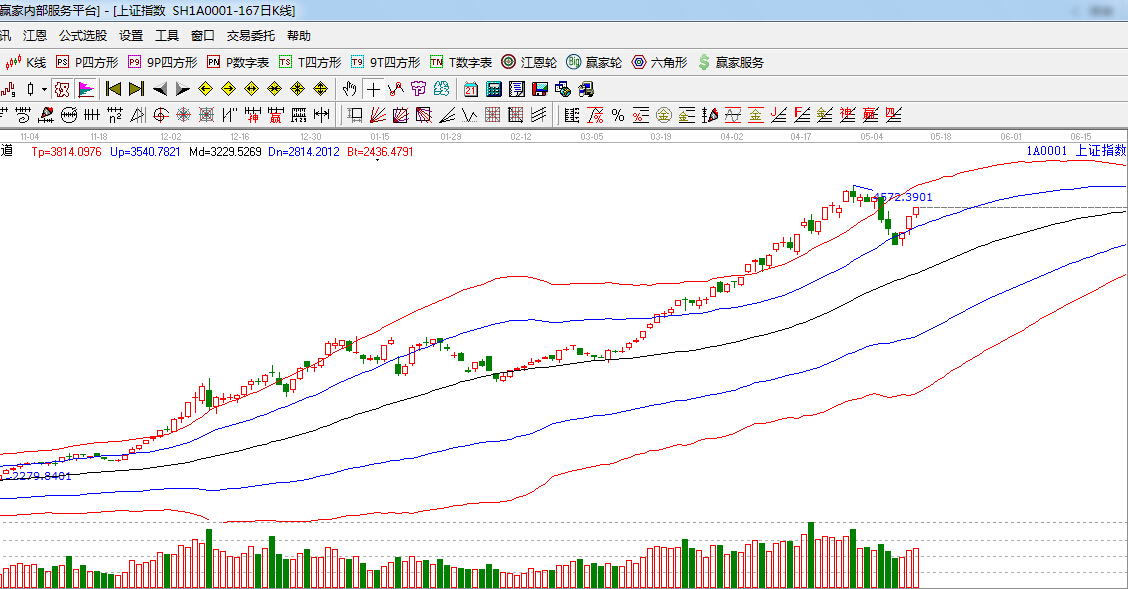Image resolution: width=1128 pixels, height=589 pixels.
Task: Toggle the gray play-forward triangle button
Action: pos(182,88)
